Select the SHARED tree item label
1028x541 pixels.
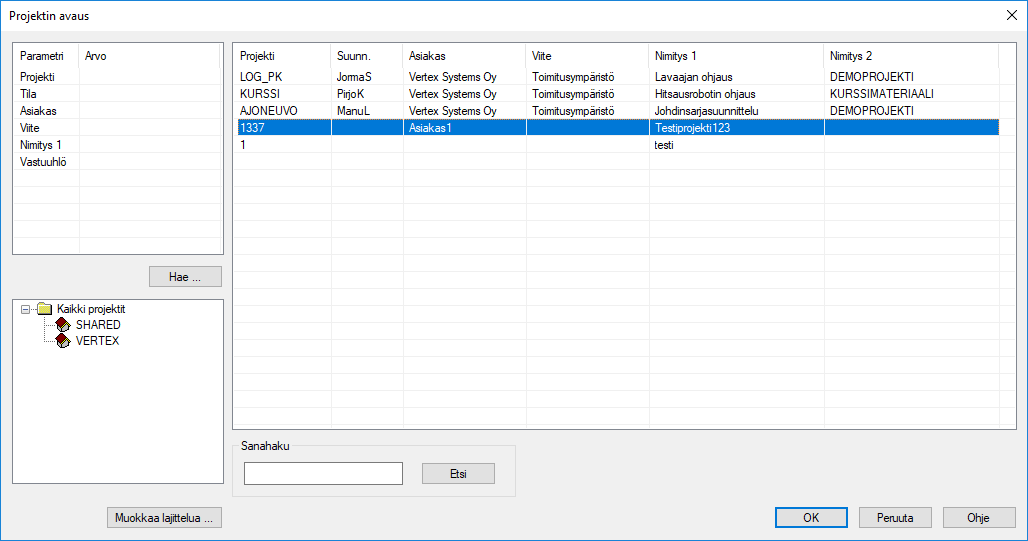click(x=98, y=325)
